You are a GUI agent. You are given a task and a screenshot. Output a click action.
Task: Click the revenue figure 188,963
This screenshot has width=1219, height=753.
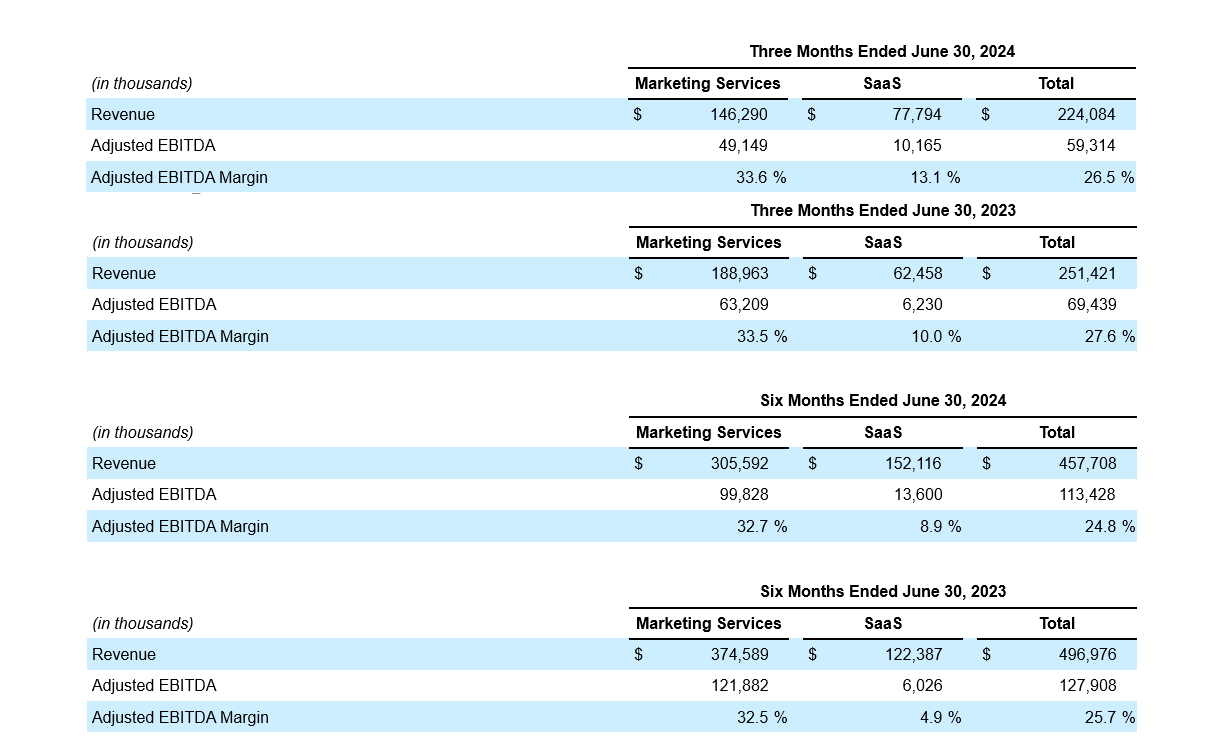coord(740,274)
